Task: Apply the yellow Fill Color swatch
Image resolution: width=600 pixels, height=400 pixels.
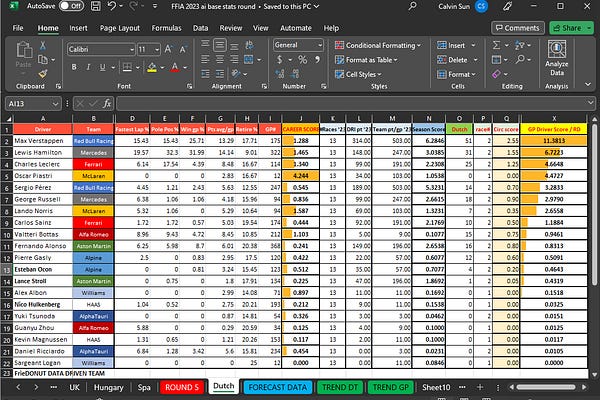Action: (152, 67)
